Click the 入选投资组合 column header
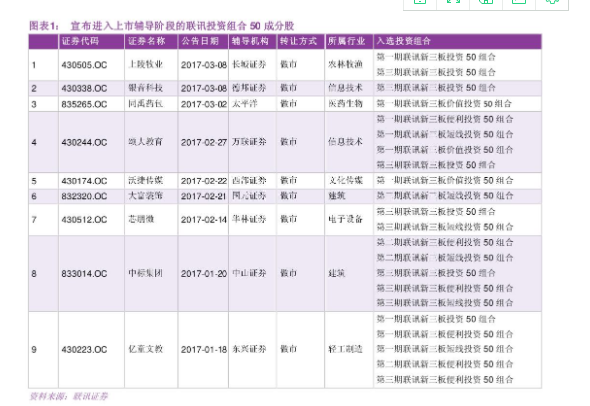Screen dimensions: 590x406 (403, 41)
